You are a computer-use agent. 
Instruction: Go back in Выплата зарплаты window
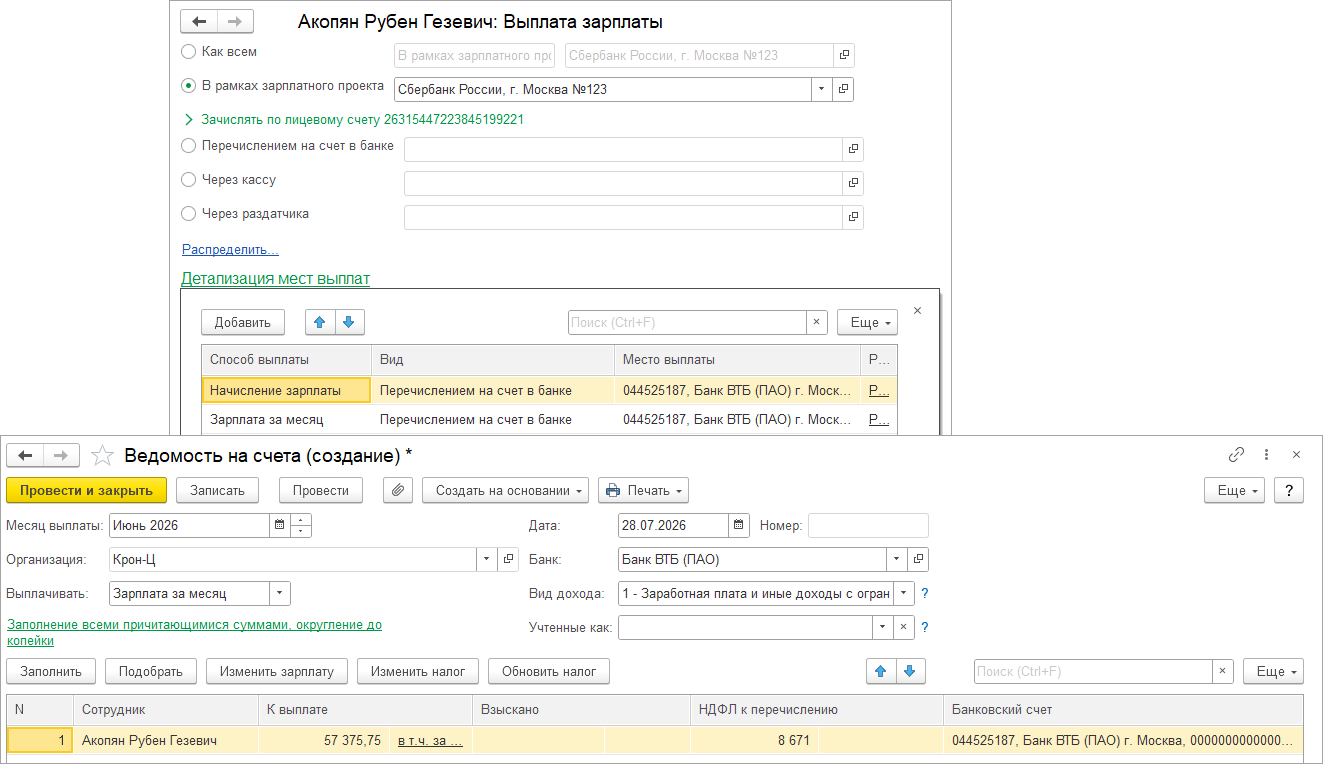click(x=199, y=22)
